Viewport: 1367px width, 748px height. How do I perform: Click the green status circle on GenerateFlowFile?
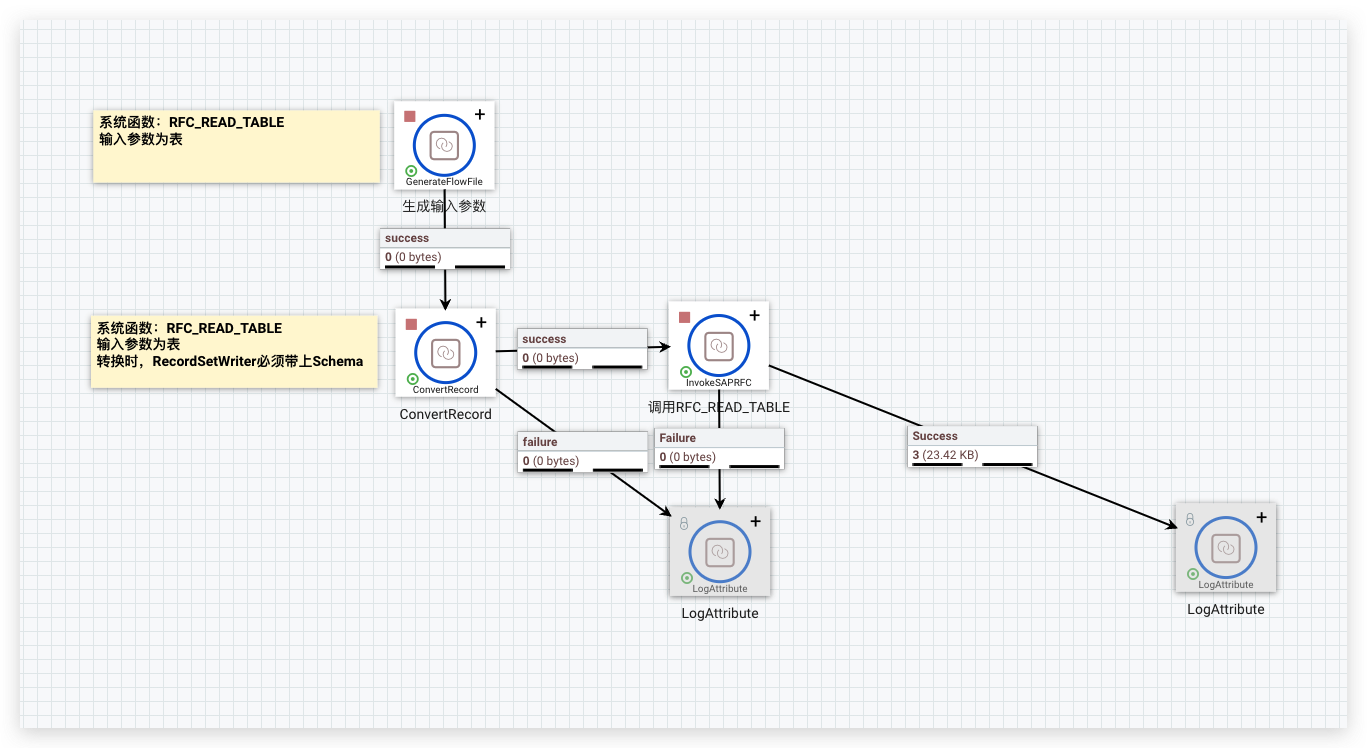coord(411,171)
